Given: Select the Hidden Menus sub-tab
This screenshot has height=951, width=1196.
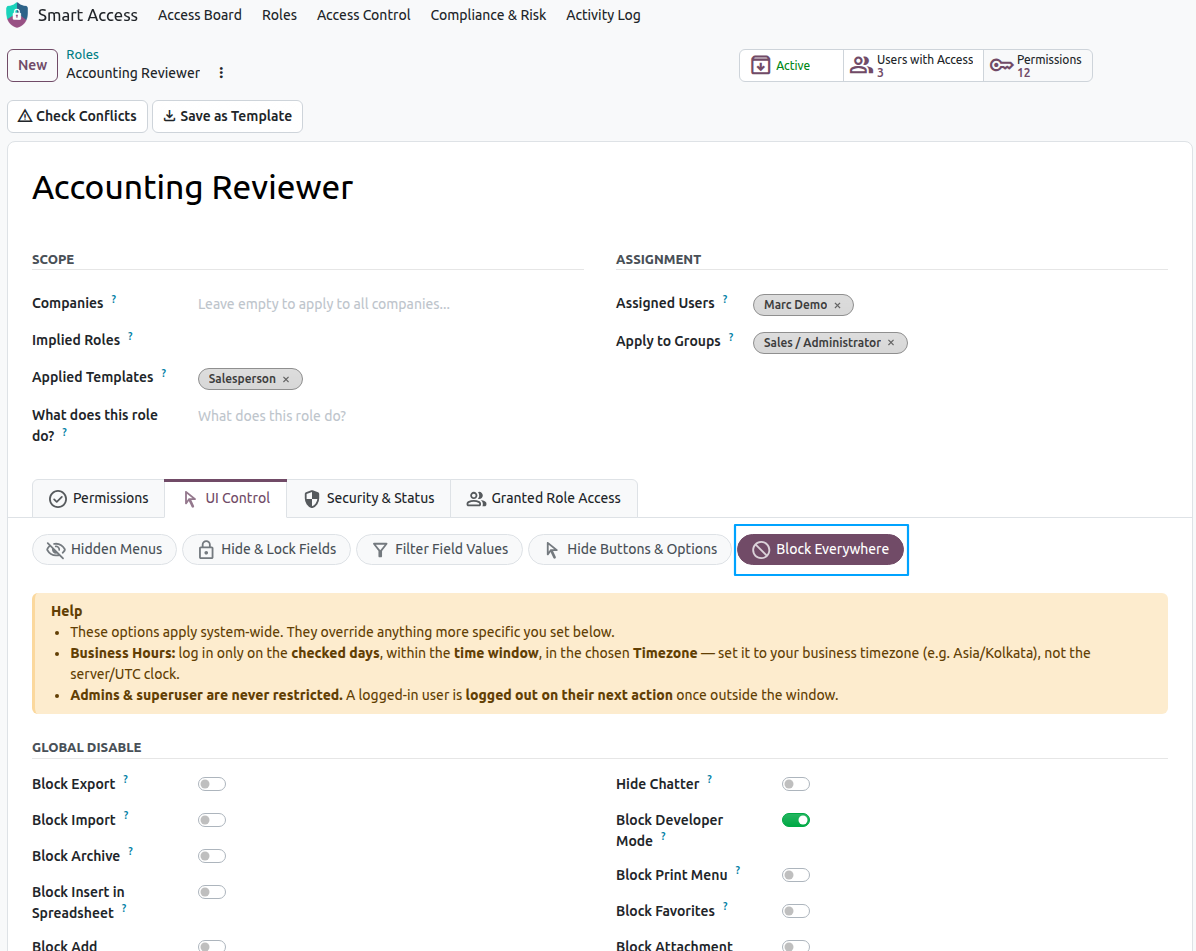Looking at the screenshot, I should tap(104, 549).
